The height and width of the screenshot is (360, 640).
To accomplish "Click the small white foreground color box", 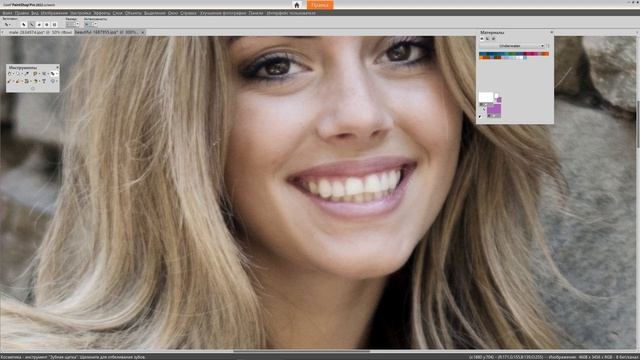I will coord(497,96).
